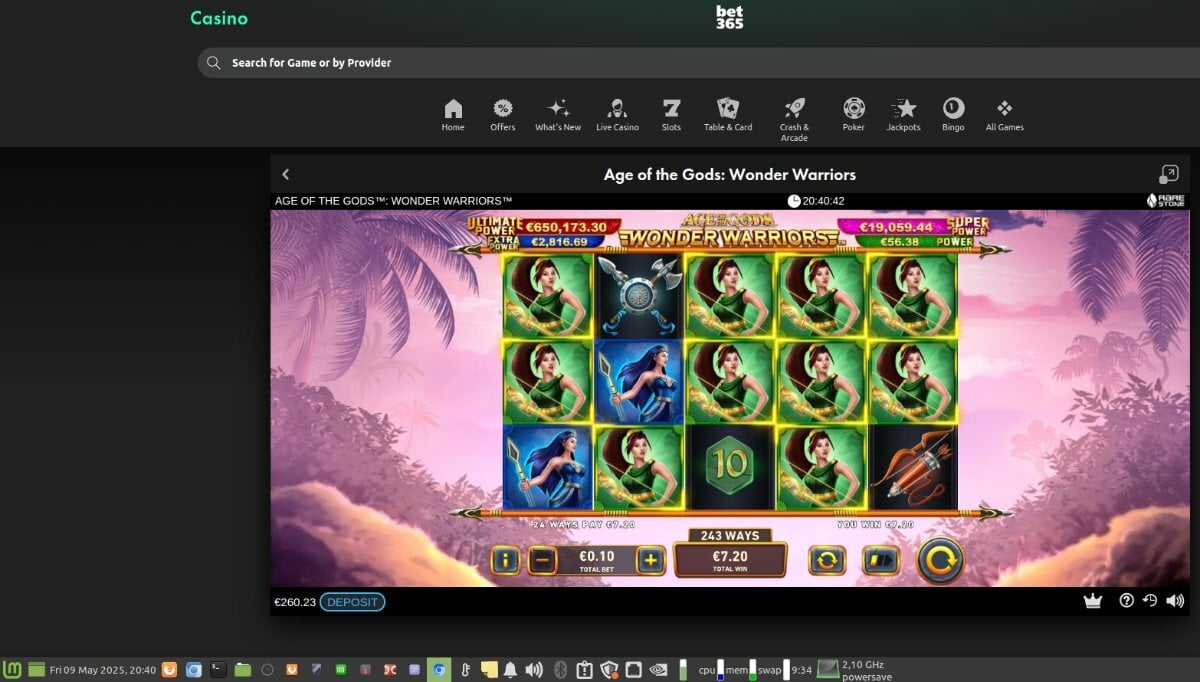Screen dimensions: 1200x682
Task: Click the search magnifier icon
Action: click(213, 63)
